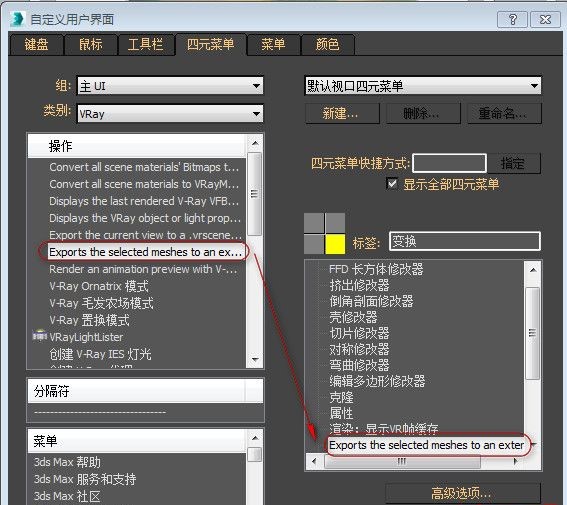Switch to the 颜色 tab
The height and width of the screenshot is (505, 567).
[328, 44]
